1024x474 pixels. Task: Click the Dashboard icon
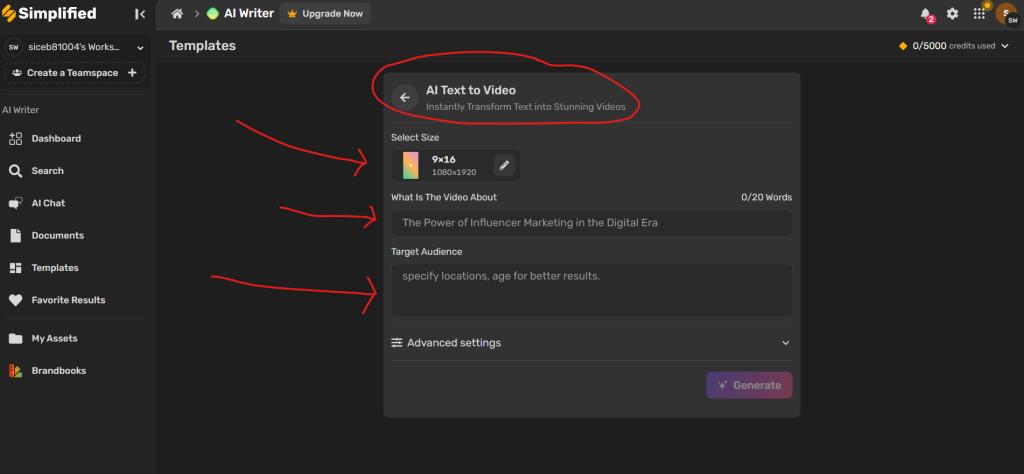16,138
